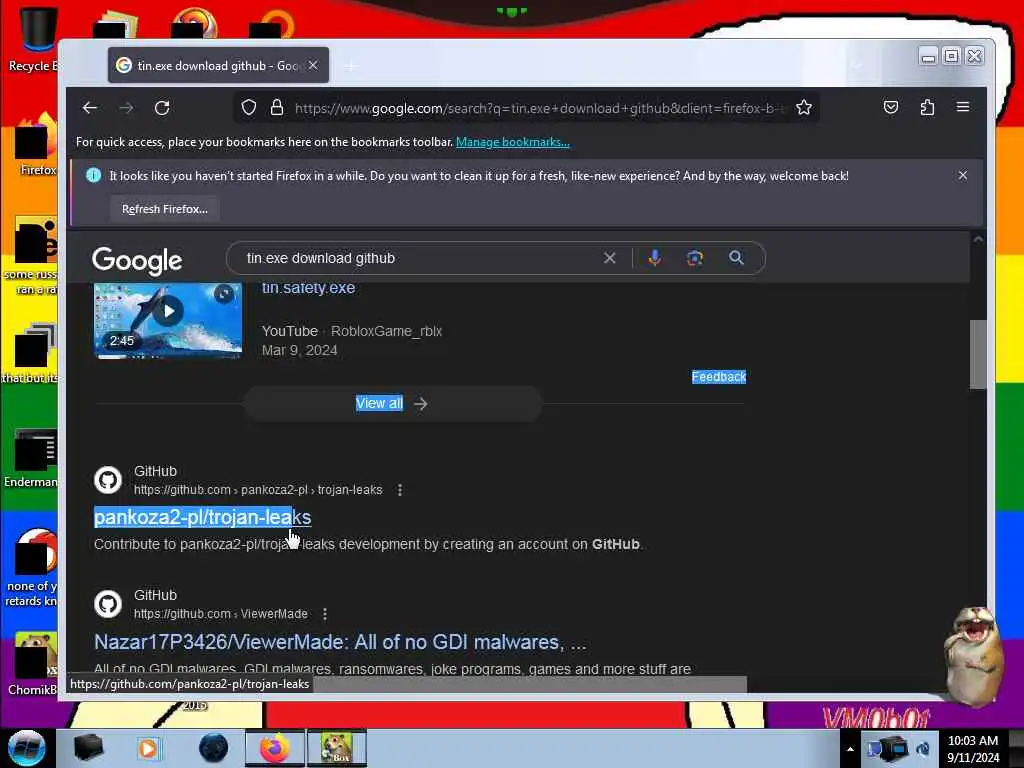Open the Firefox hamburger application menu
This screenshot has width=1024, height=768.
tap(963, 107)
